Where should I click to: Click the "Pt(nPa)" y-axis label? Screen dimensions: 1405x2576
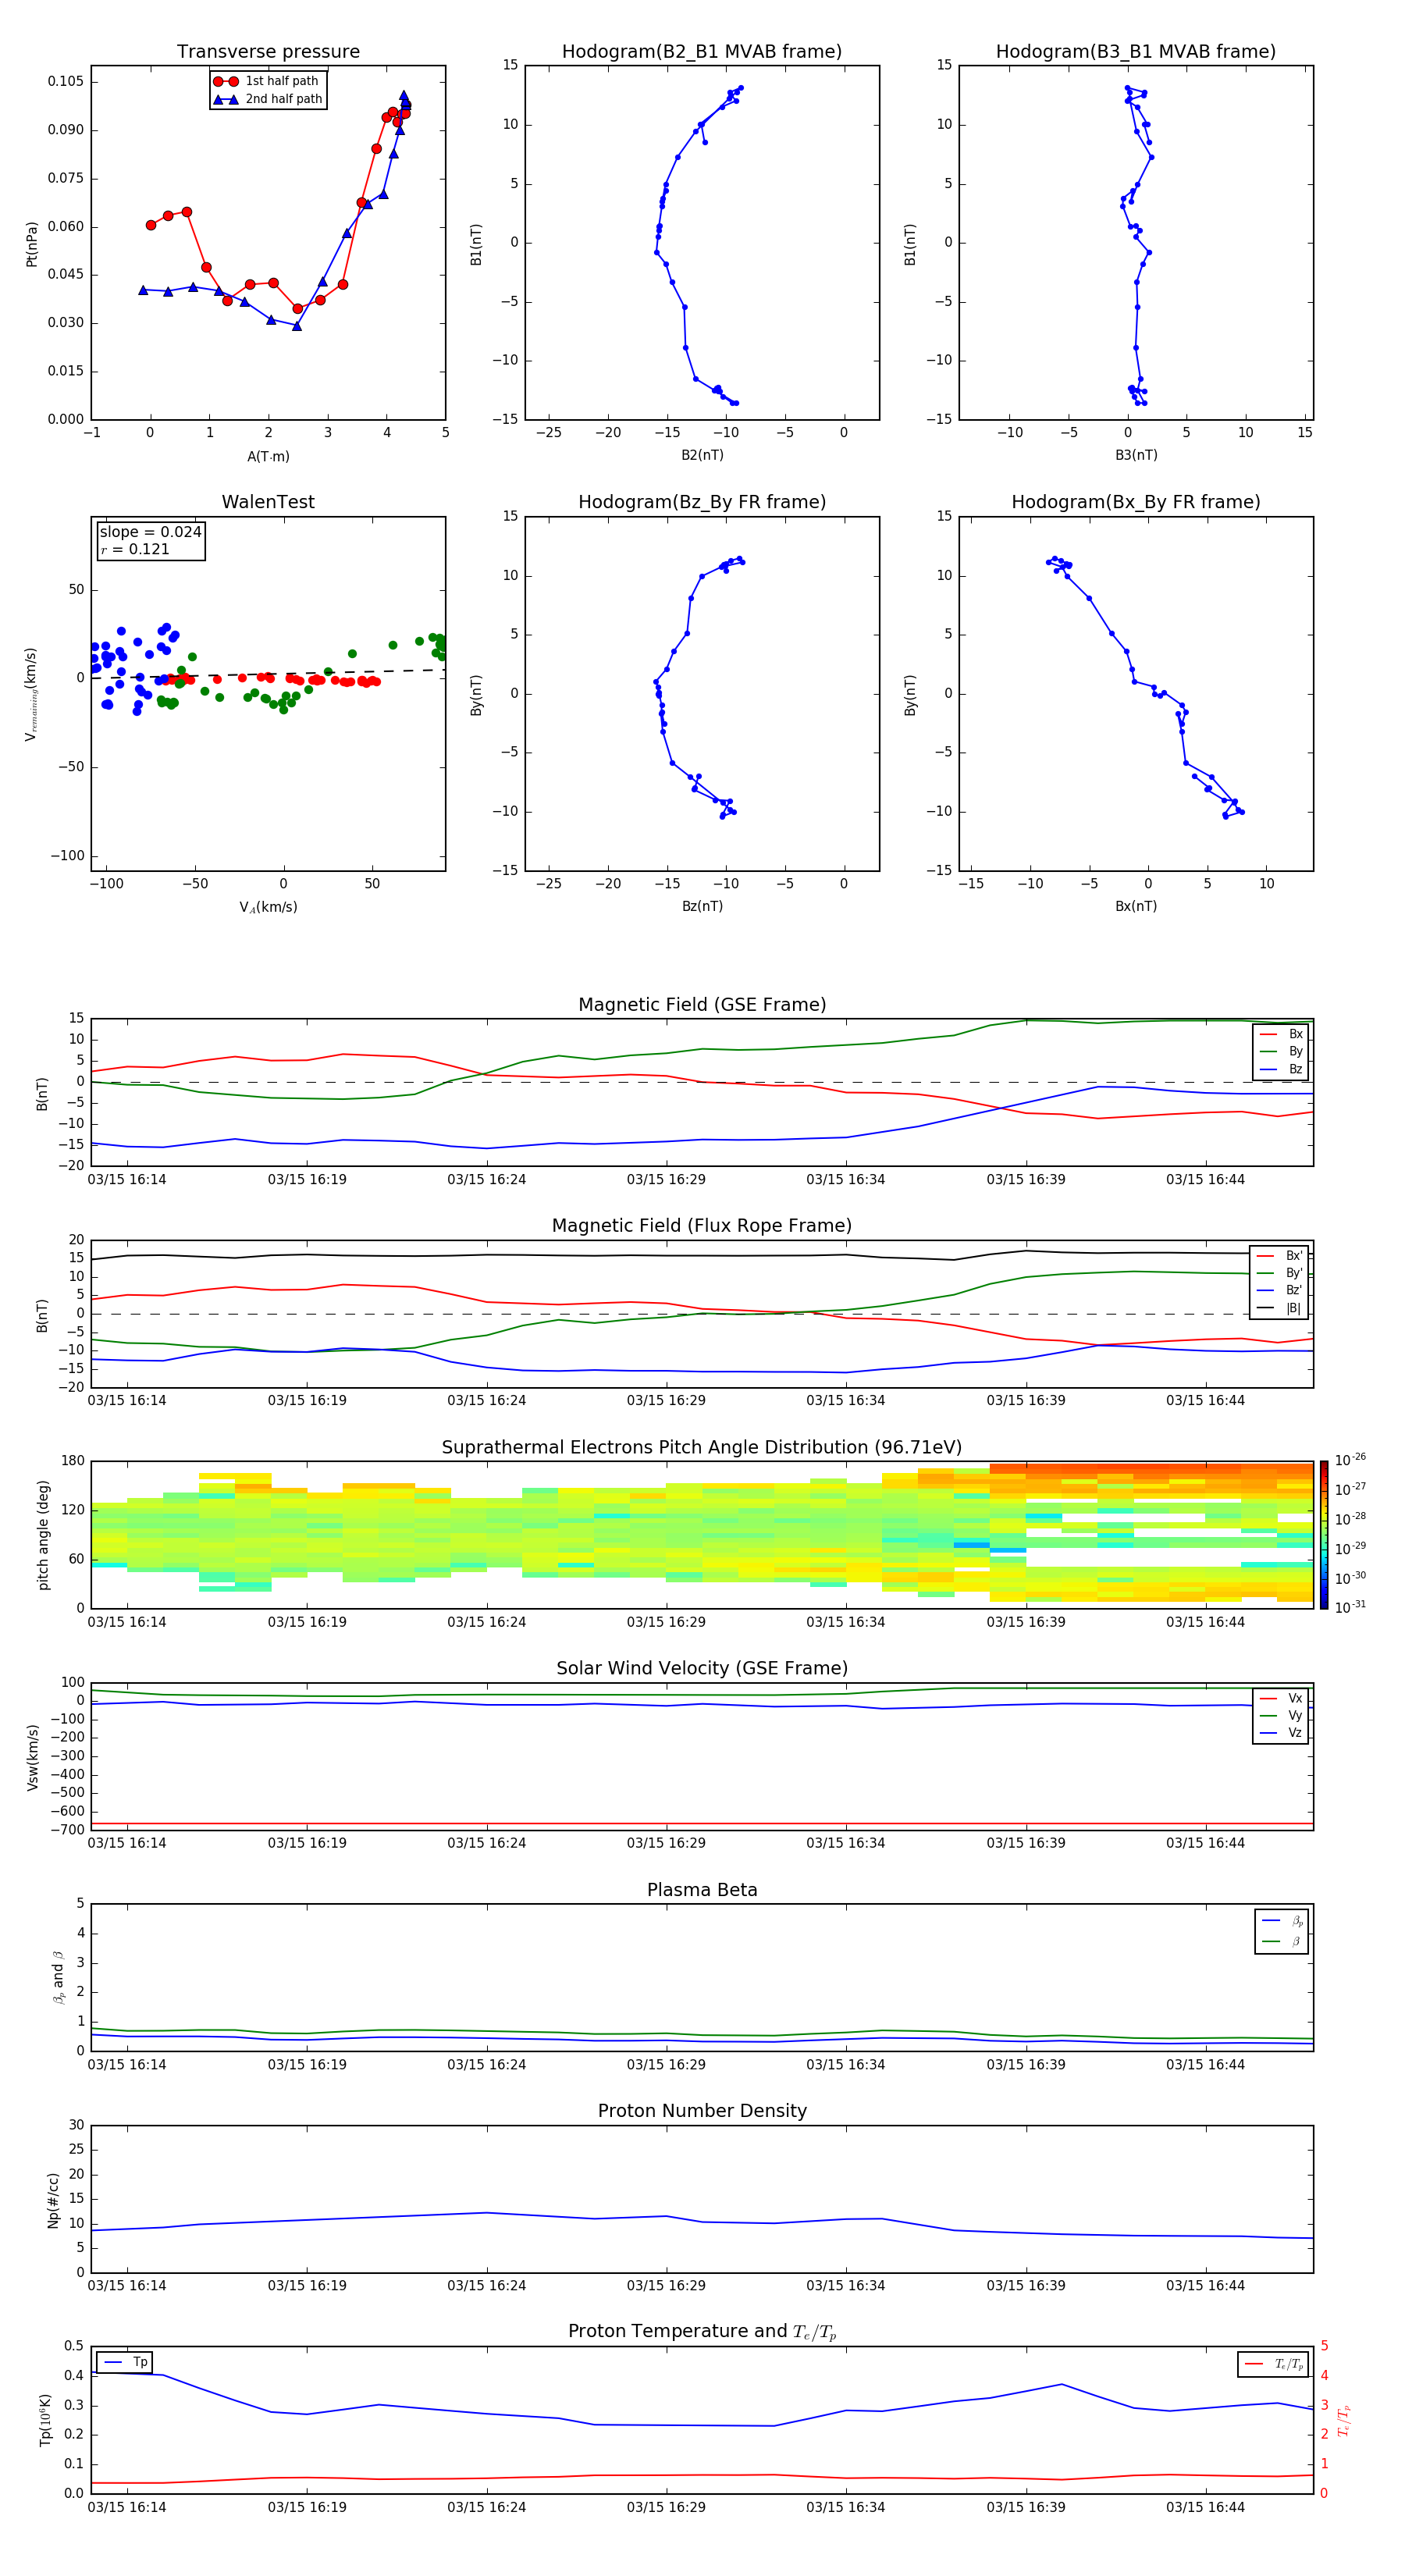tap(32, 244)
